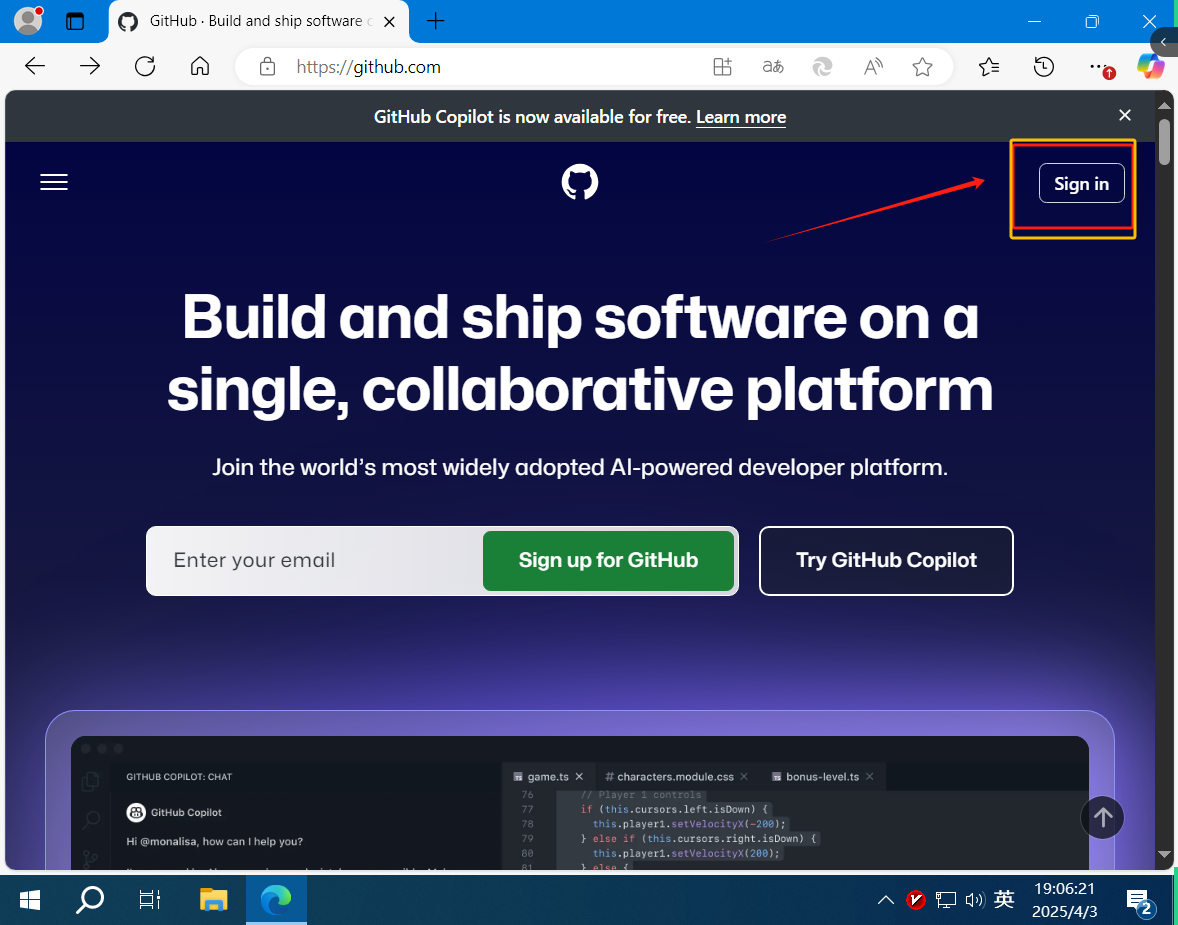1178x925 pixels.
Task: Open the volume control in tray
Action: [x=974, y=900]
